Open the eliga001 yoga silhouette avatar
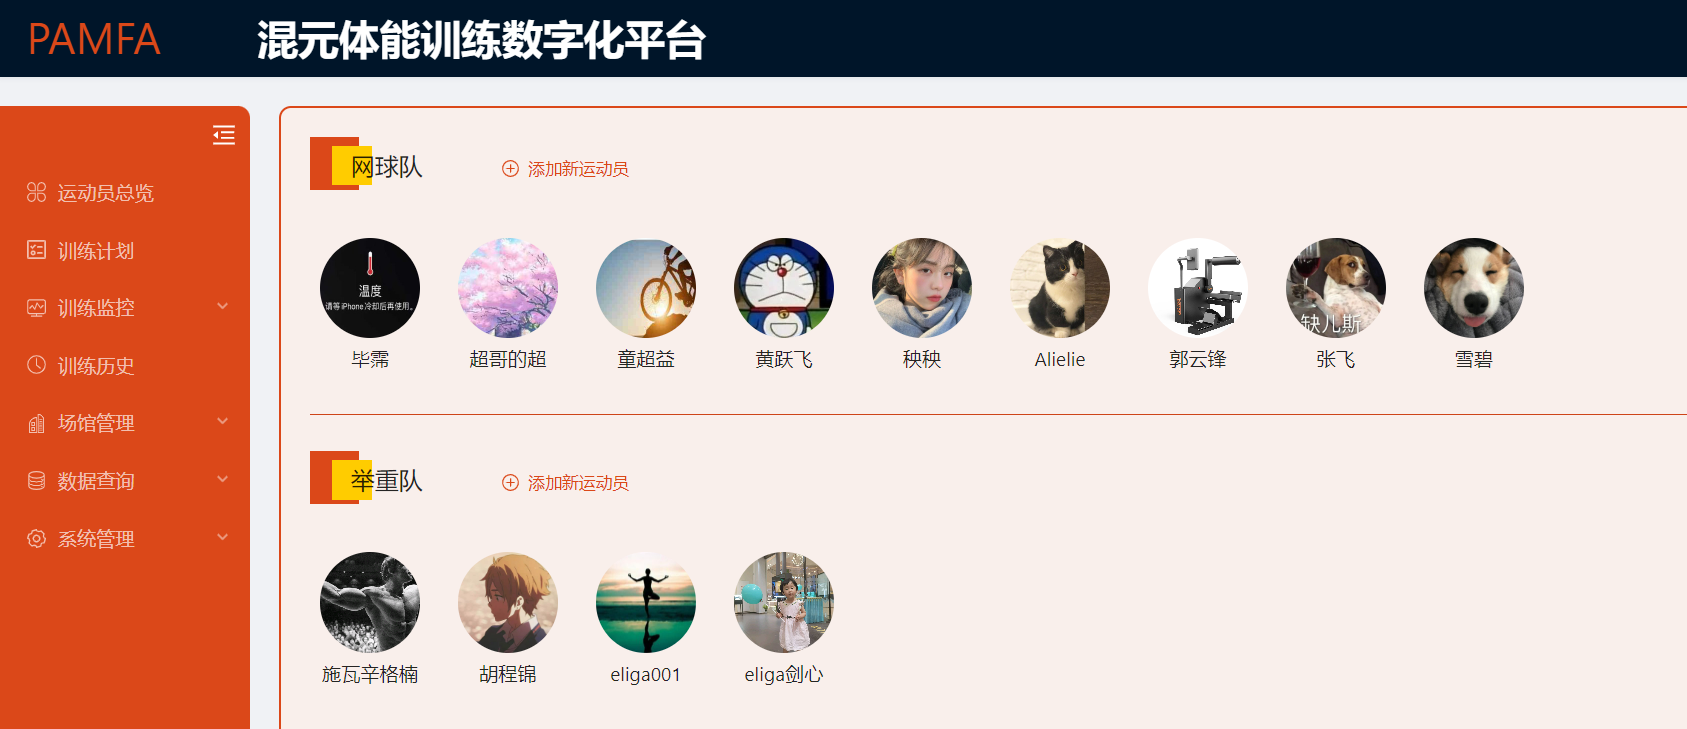The width and height of the screenshot is (1687, 729). tap(646, 603)
